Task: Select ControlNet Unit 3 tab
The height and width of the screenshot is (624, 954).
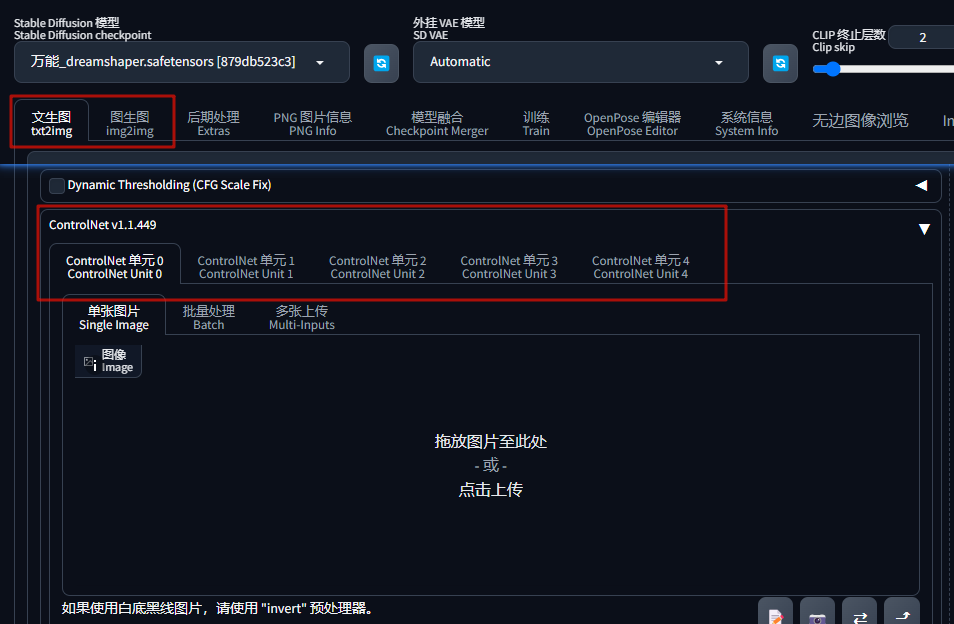Action: (509, 267)
